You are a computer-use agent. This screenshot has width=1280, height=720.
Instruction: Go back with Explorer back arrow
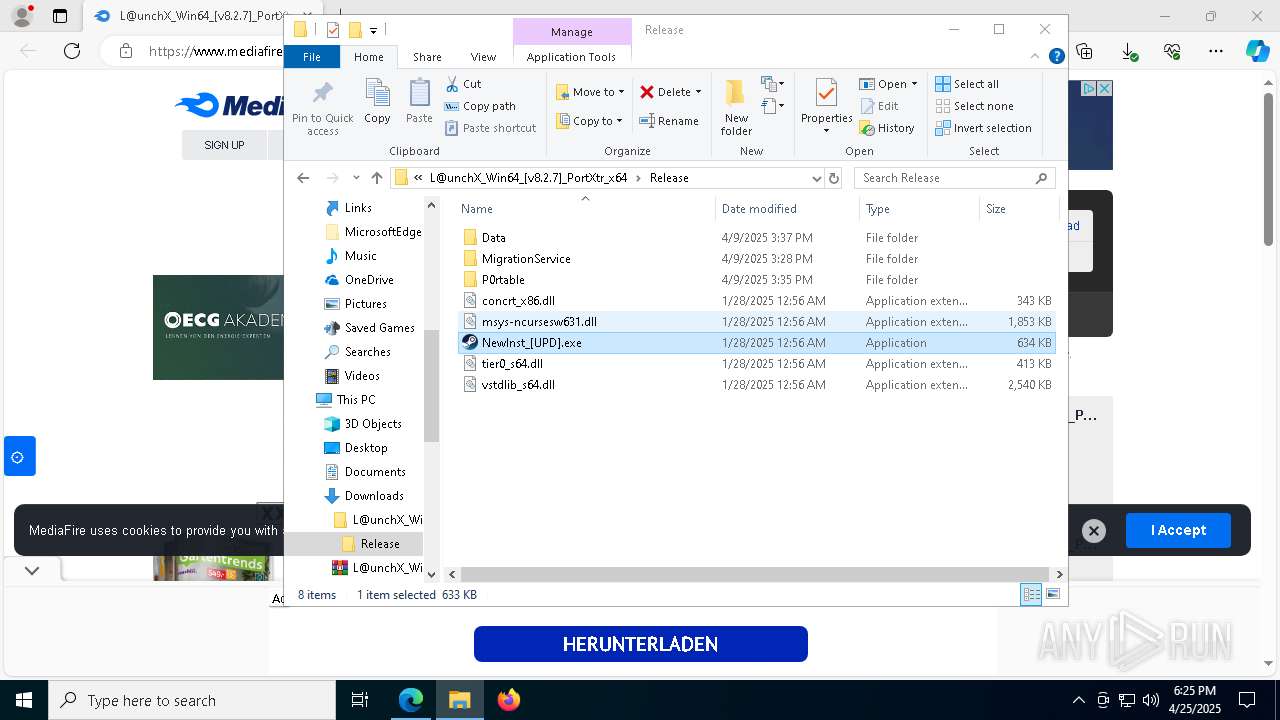[x=303, y=178]
